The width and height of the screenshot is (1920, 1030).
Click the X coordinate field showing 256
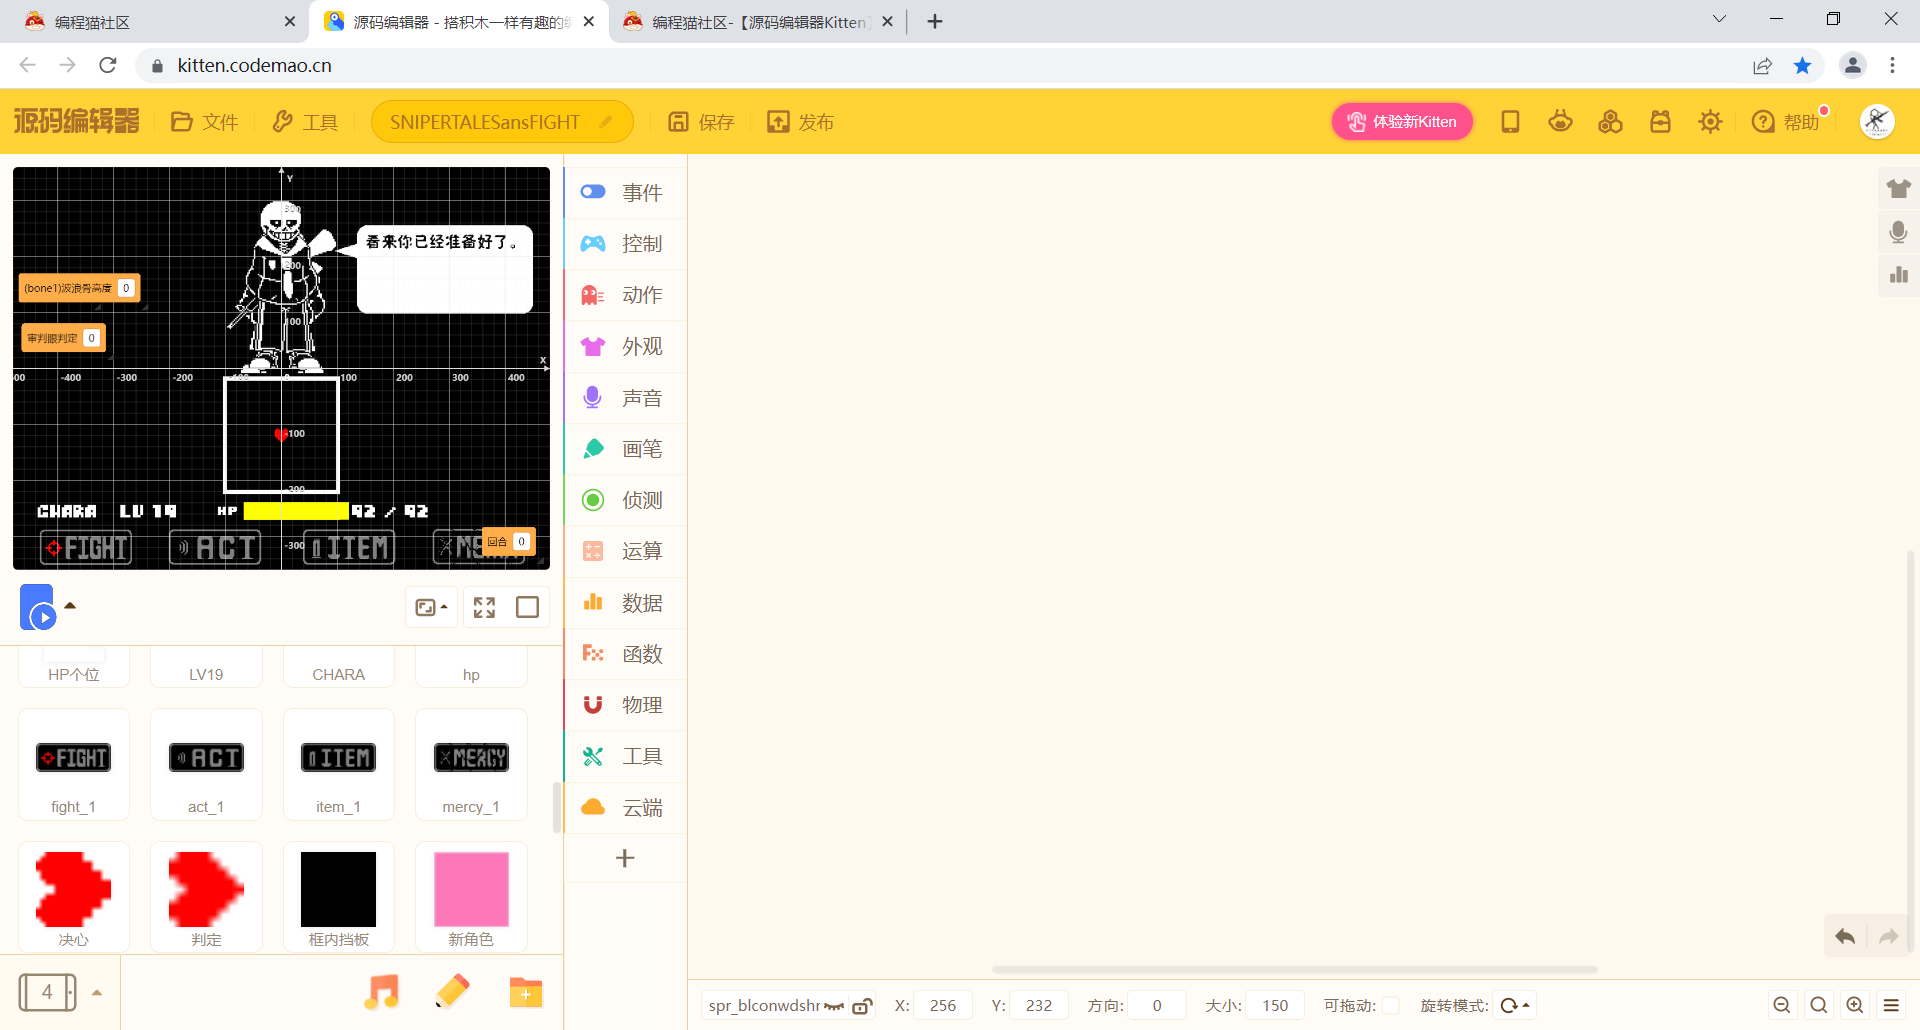click(x=943, y=1005)
